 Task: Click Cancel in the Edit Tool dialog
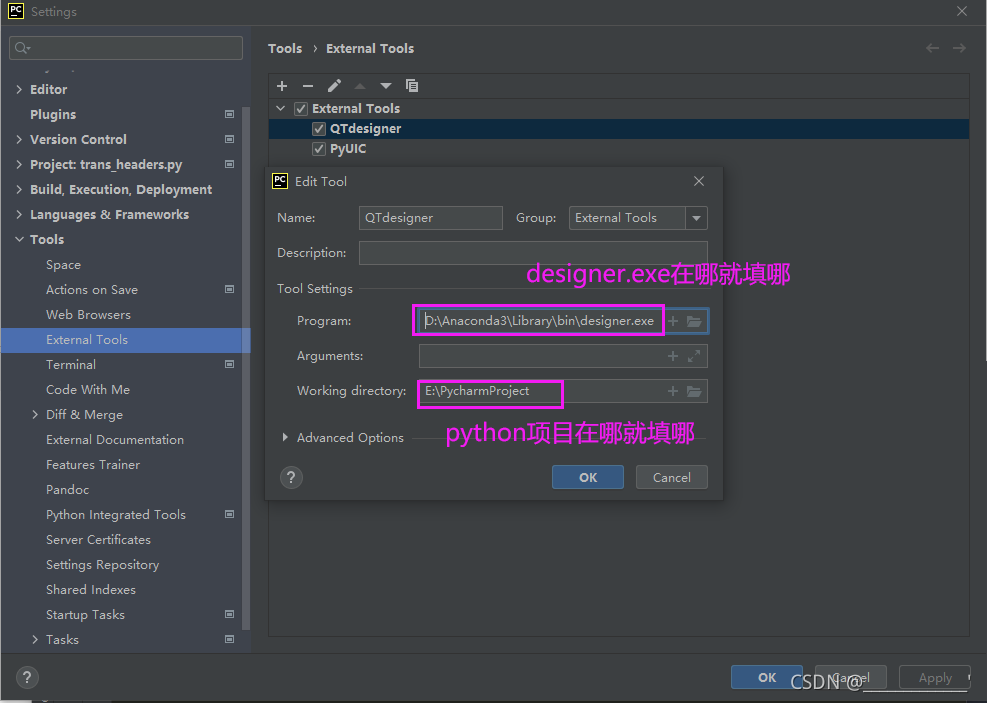click(671, 477)
